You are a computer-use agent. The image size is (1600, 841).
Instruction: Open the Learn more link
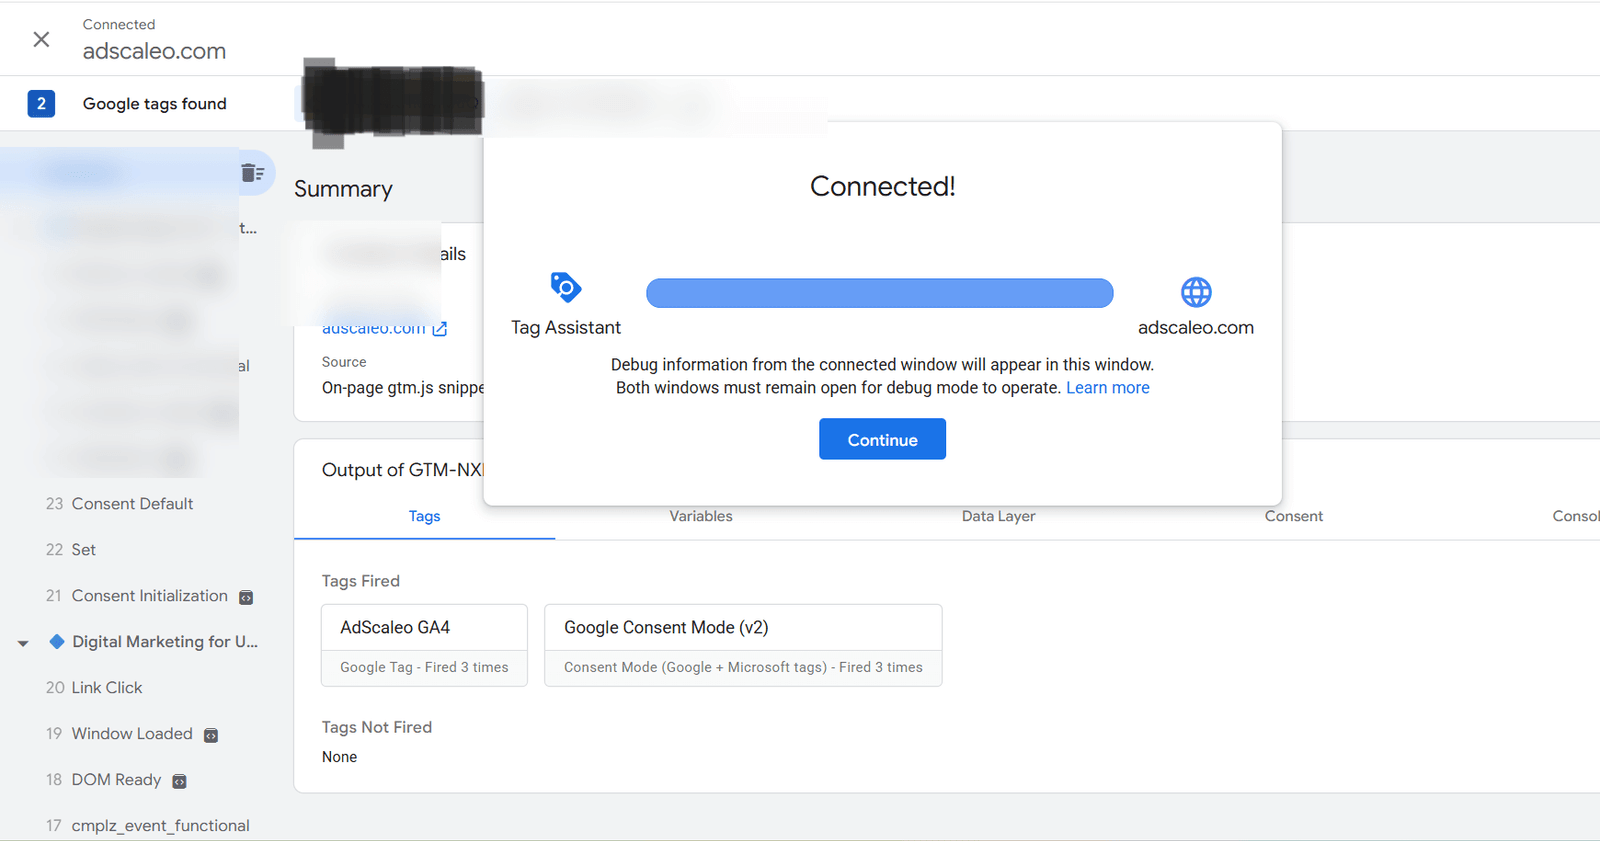(x=1107, y=388)
